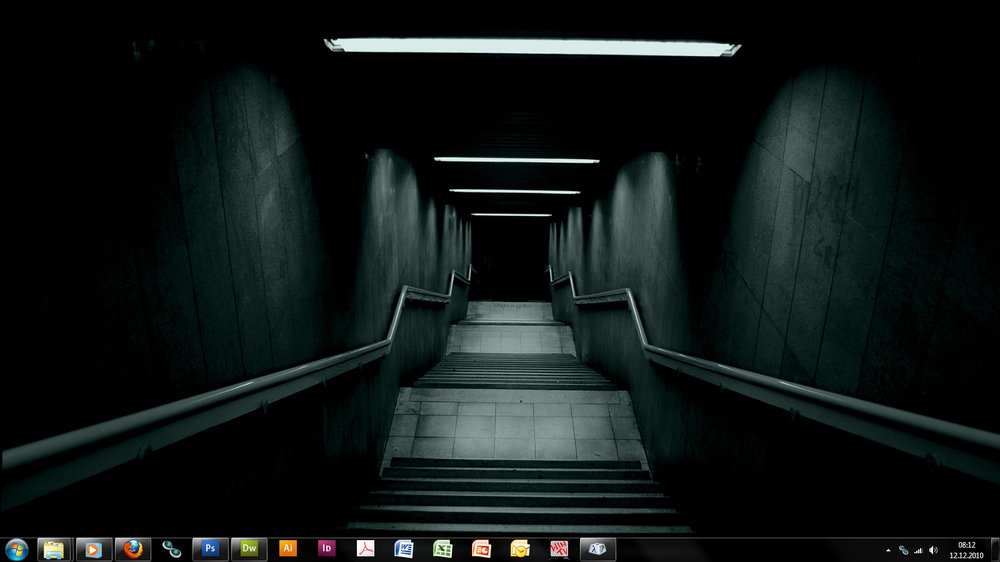The height and width of the screenshot is (562, 1000).
Task: Open Adobe Acrobat from the taskbar
Action: 365,549
